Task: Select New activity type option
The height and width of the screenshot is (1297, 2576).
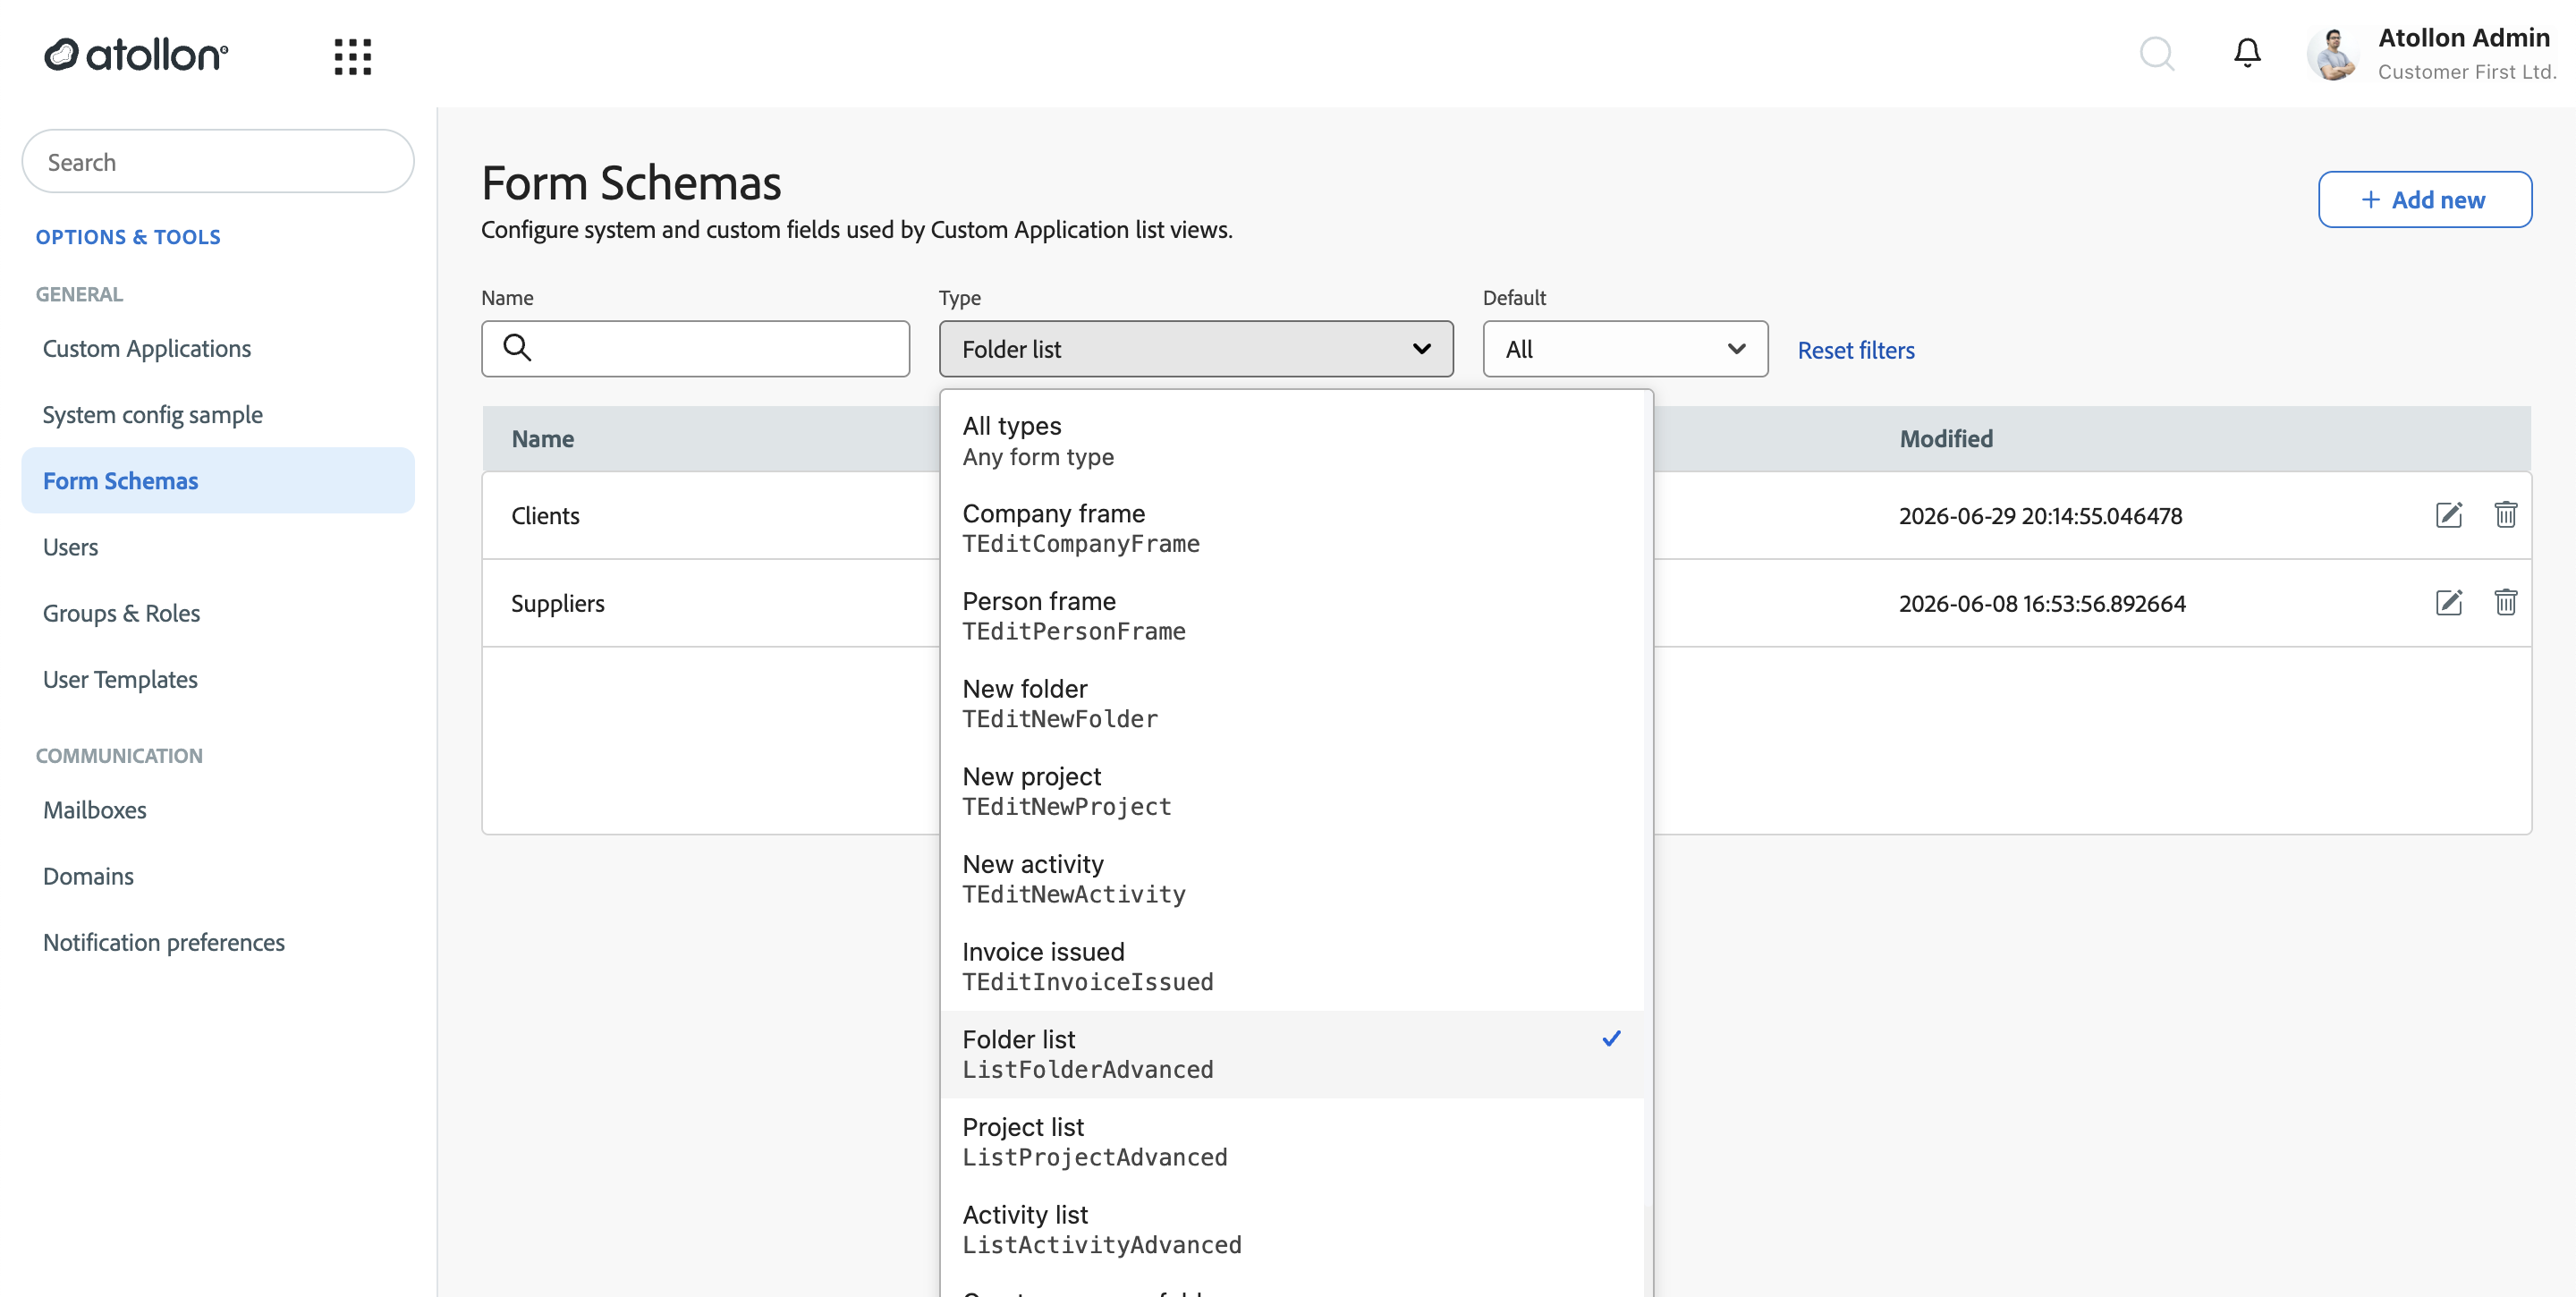Action: tap(1292, 879)
